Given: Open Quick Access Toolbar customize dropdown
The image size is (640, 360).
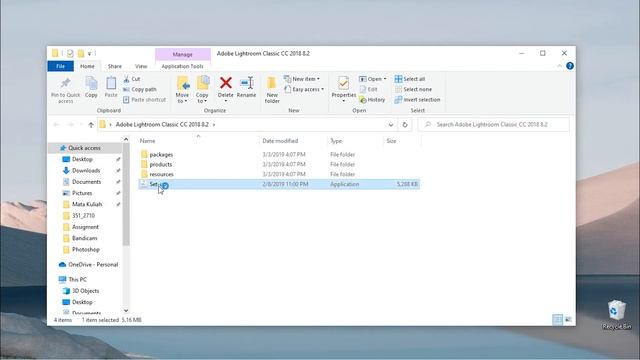Looking at the screenshot, I should pos(89,53).
